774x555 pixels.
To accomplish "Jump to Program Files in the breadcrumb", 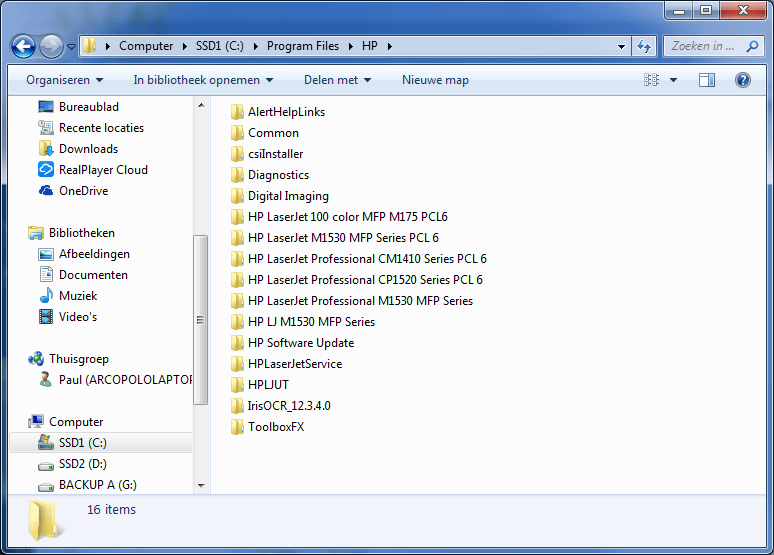I will 303,46.
